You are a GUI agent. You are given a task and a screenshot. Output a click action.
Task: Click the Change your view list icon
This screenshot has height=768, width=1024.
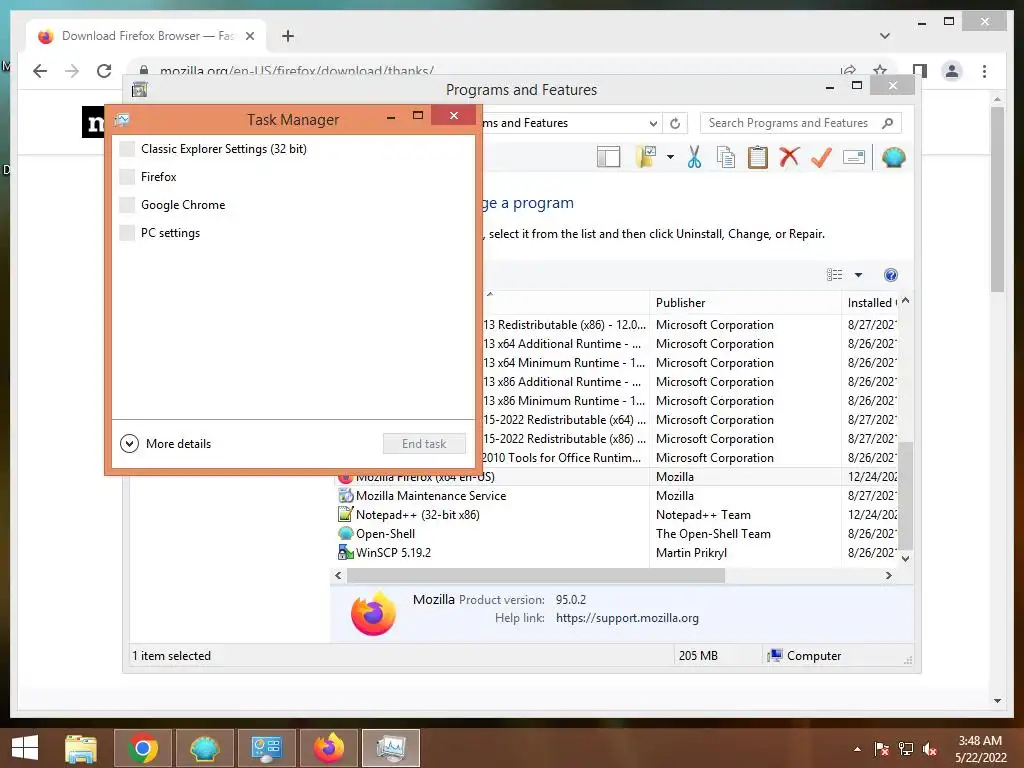(x=835, y=275)
